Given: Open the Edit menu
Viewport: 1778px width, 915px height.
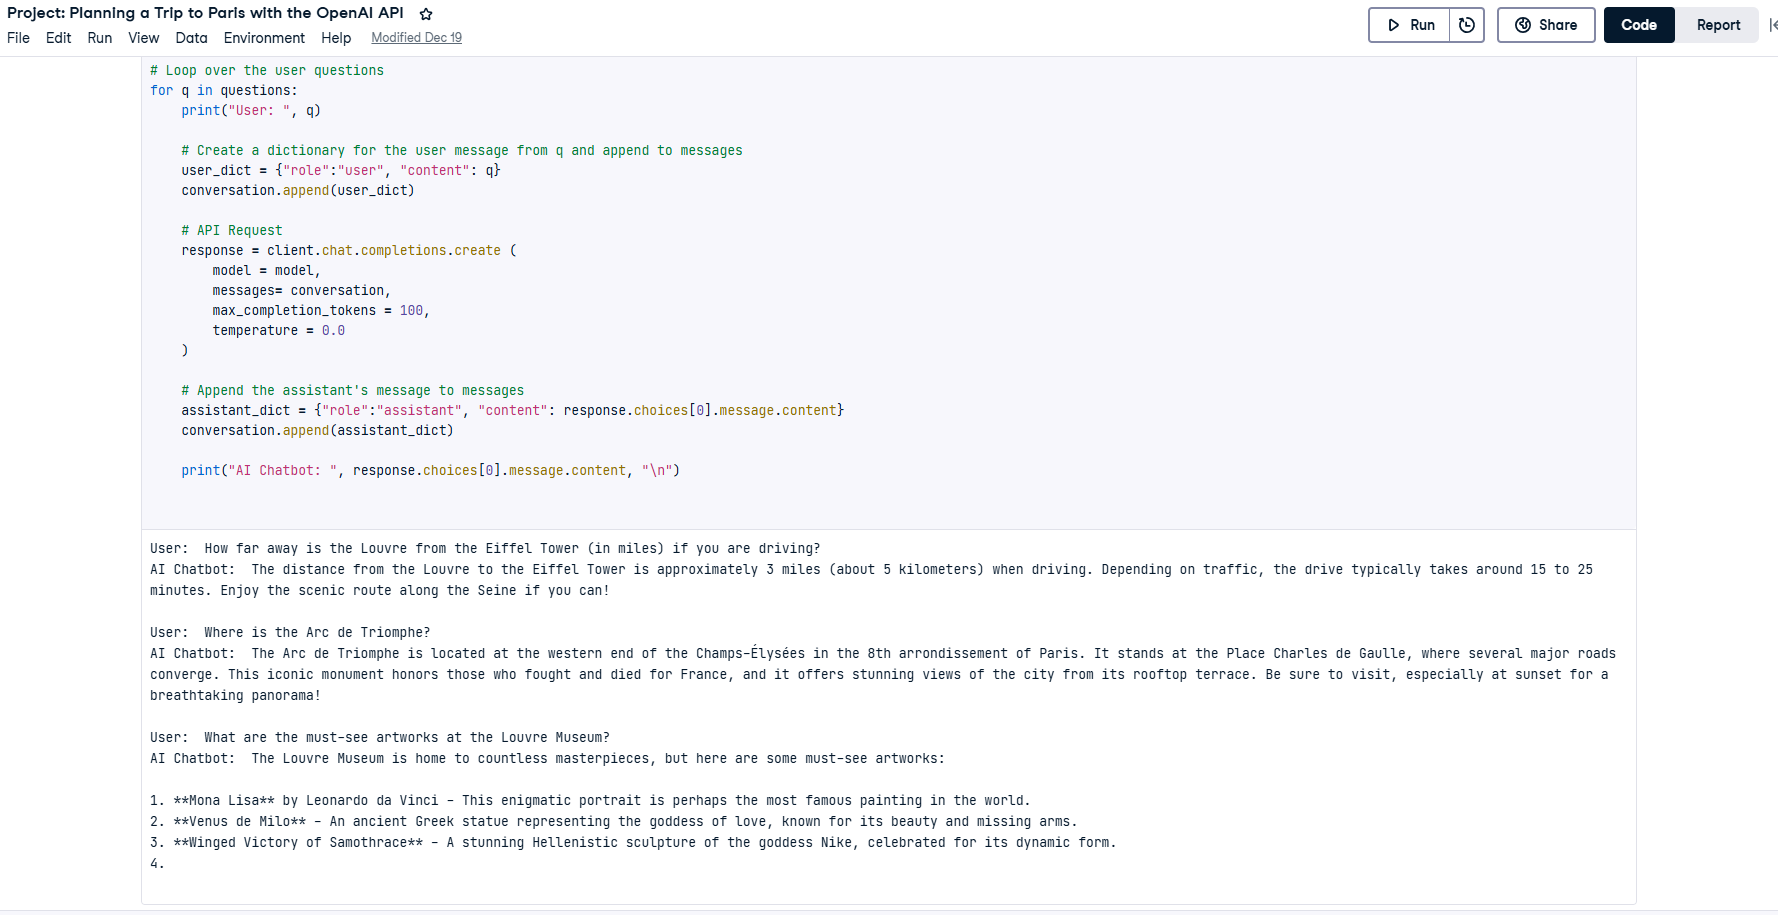Looking at the screenshot, I should pos(58,38).
